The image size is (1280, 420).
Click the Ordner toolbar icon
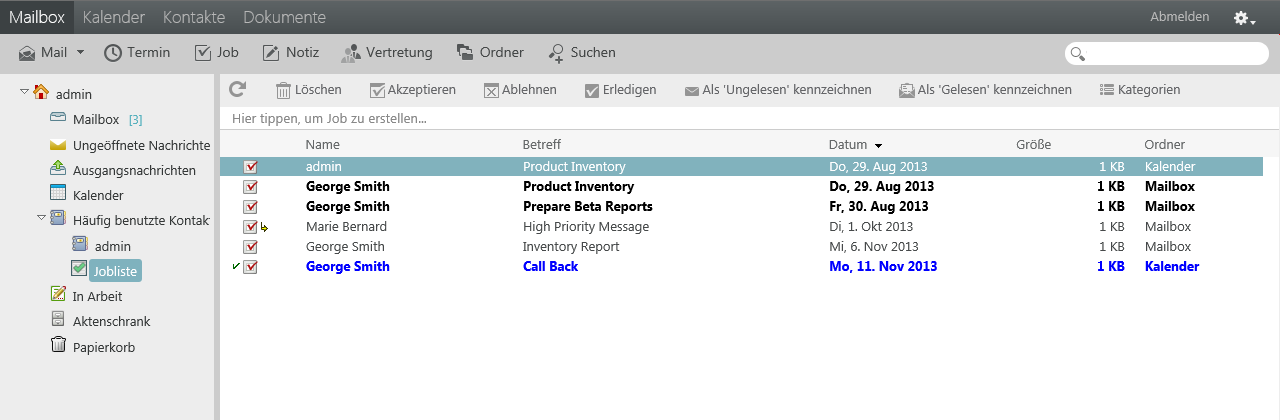coord(465,52)
